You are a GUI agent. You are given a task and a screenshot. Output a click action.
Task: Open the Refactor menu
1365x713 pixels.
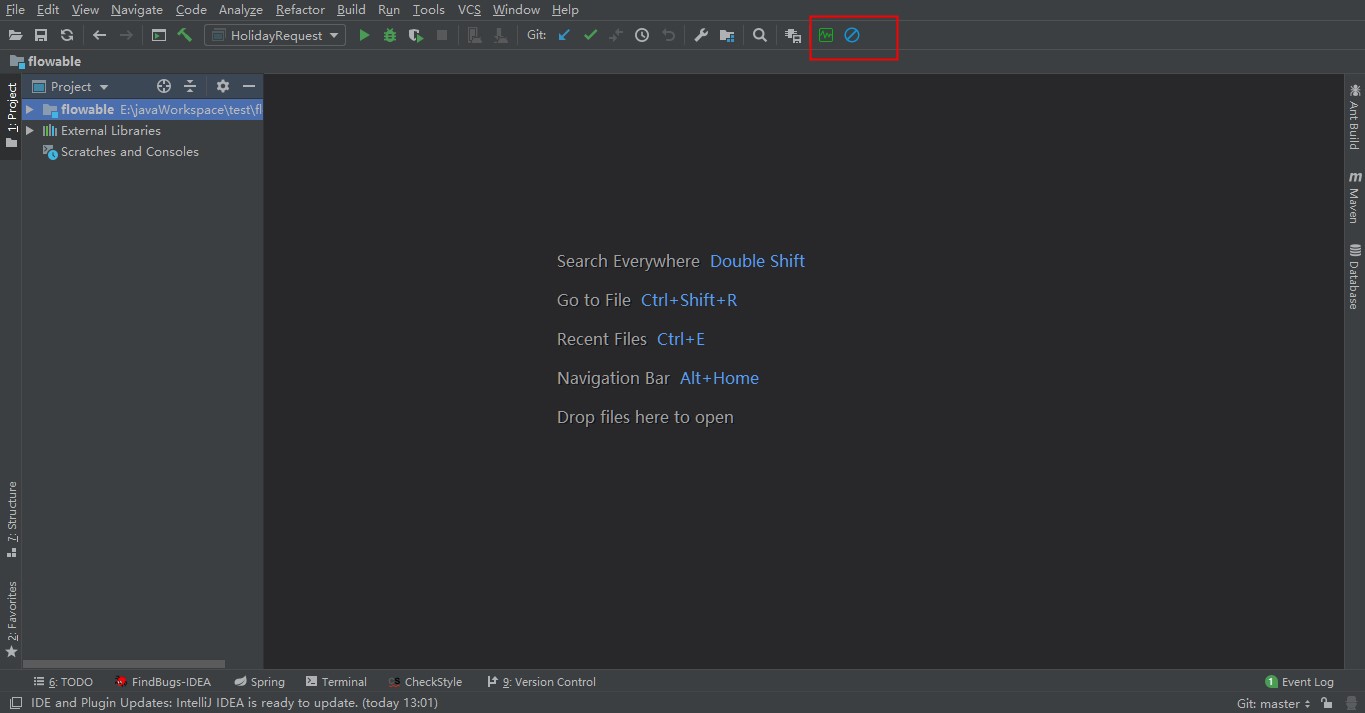300,10
